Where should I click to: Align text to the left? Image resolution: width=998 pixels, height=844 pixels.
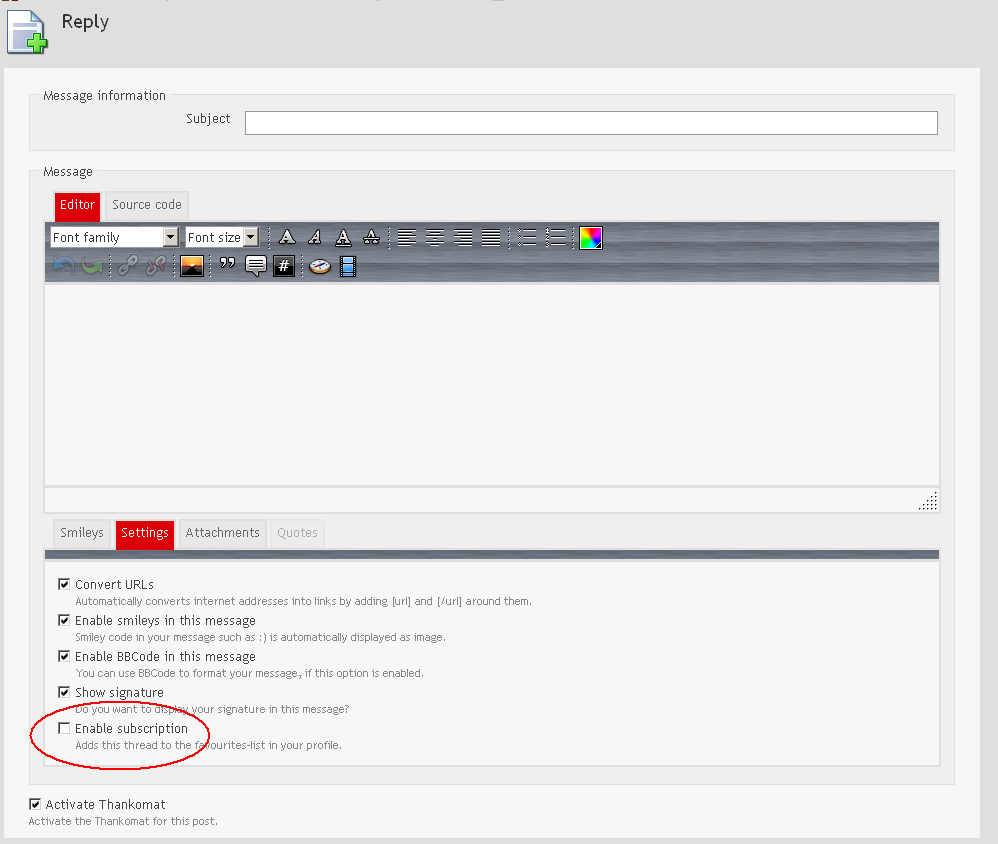tap(407, 237)
